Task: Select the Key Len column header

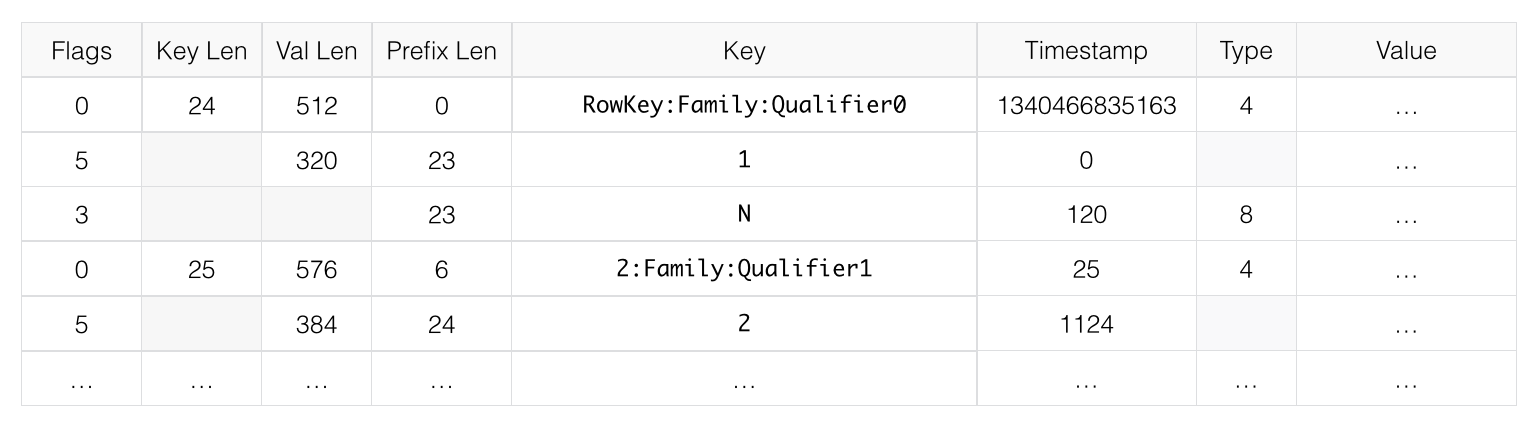Action: click(201, 51)
